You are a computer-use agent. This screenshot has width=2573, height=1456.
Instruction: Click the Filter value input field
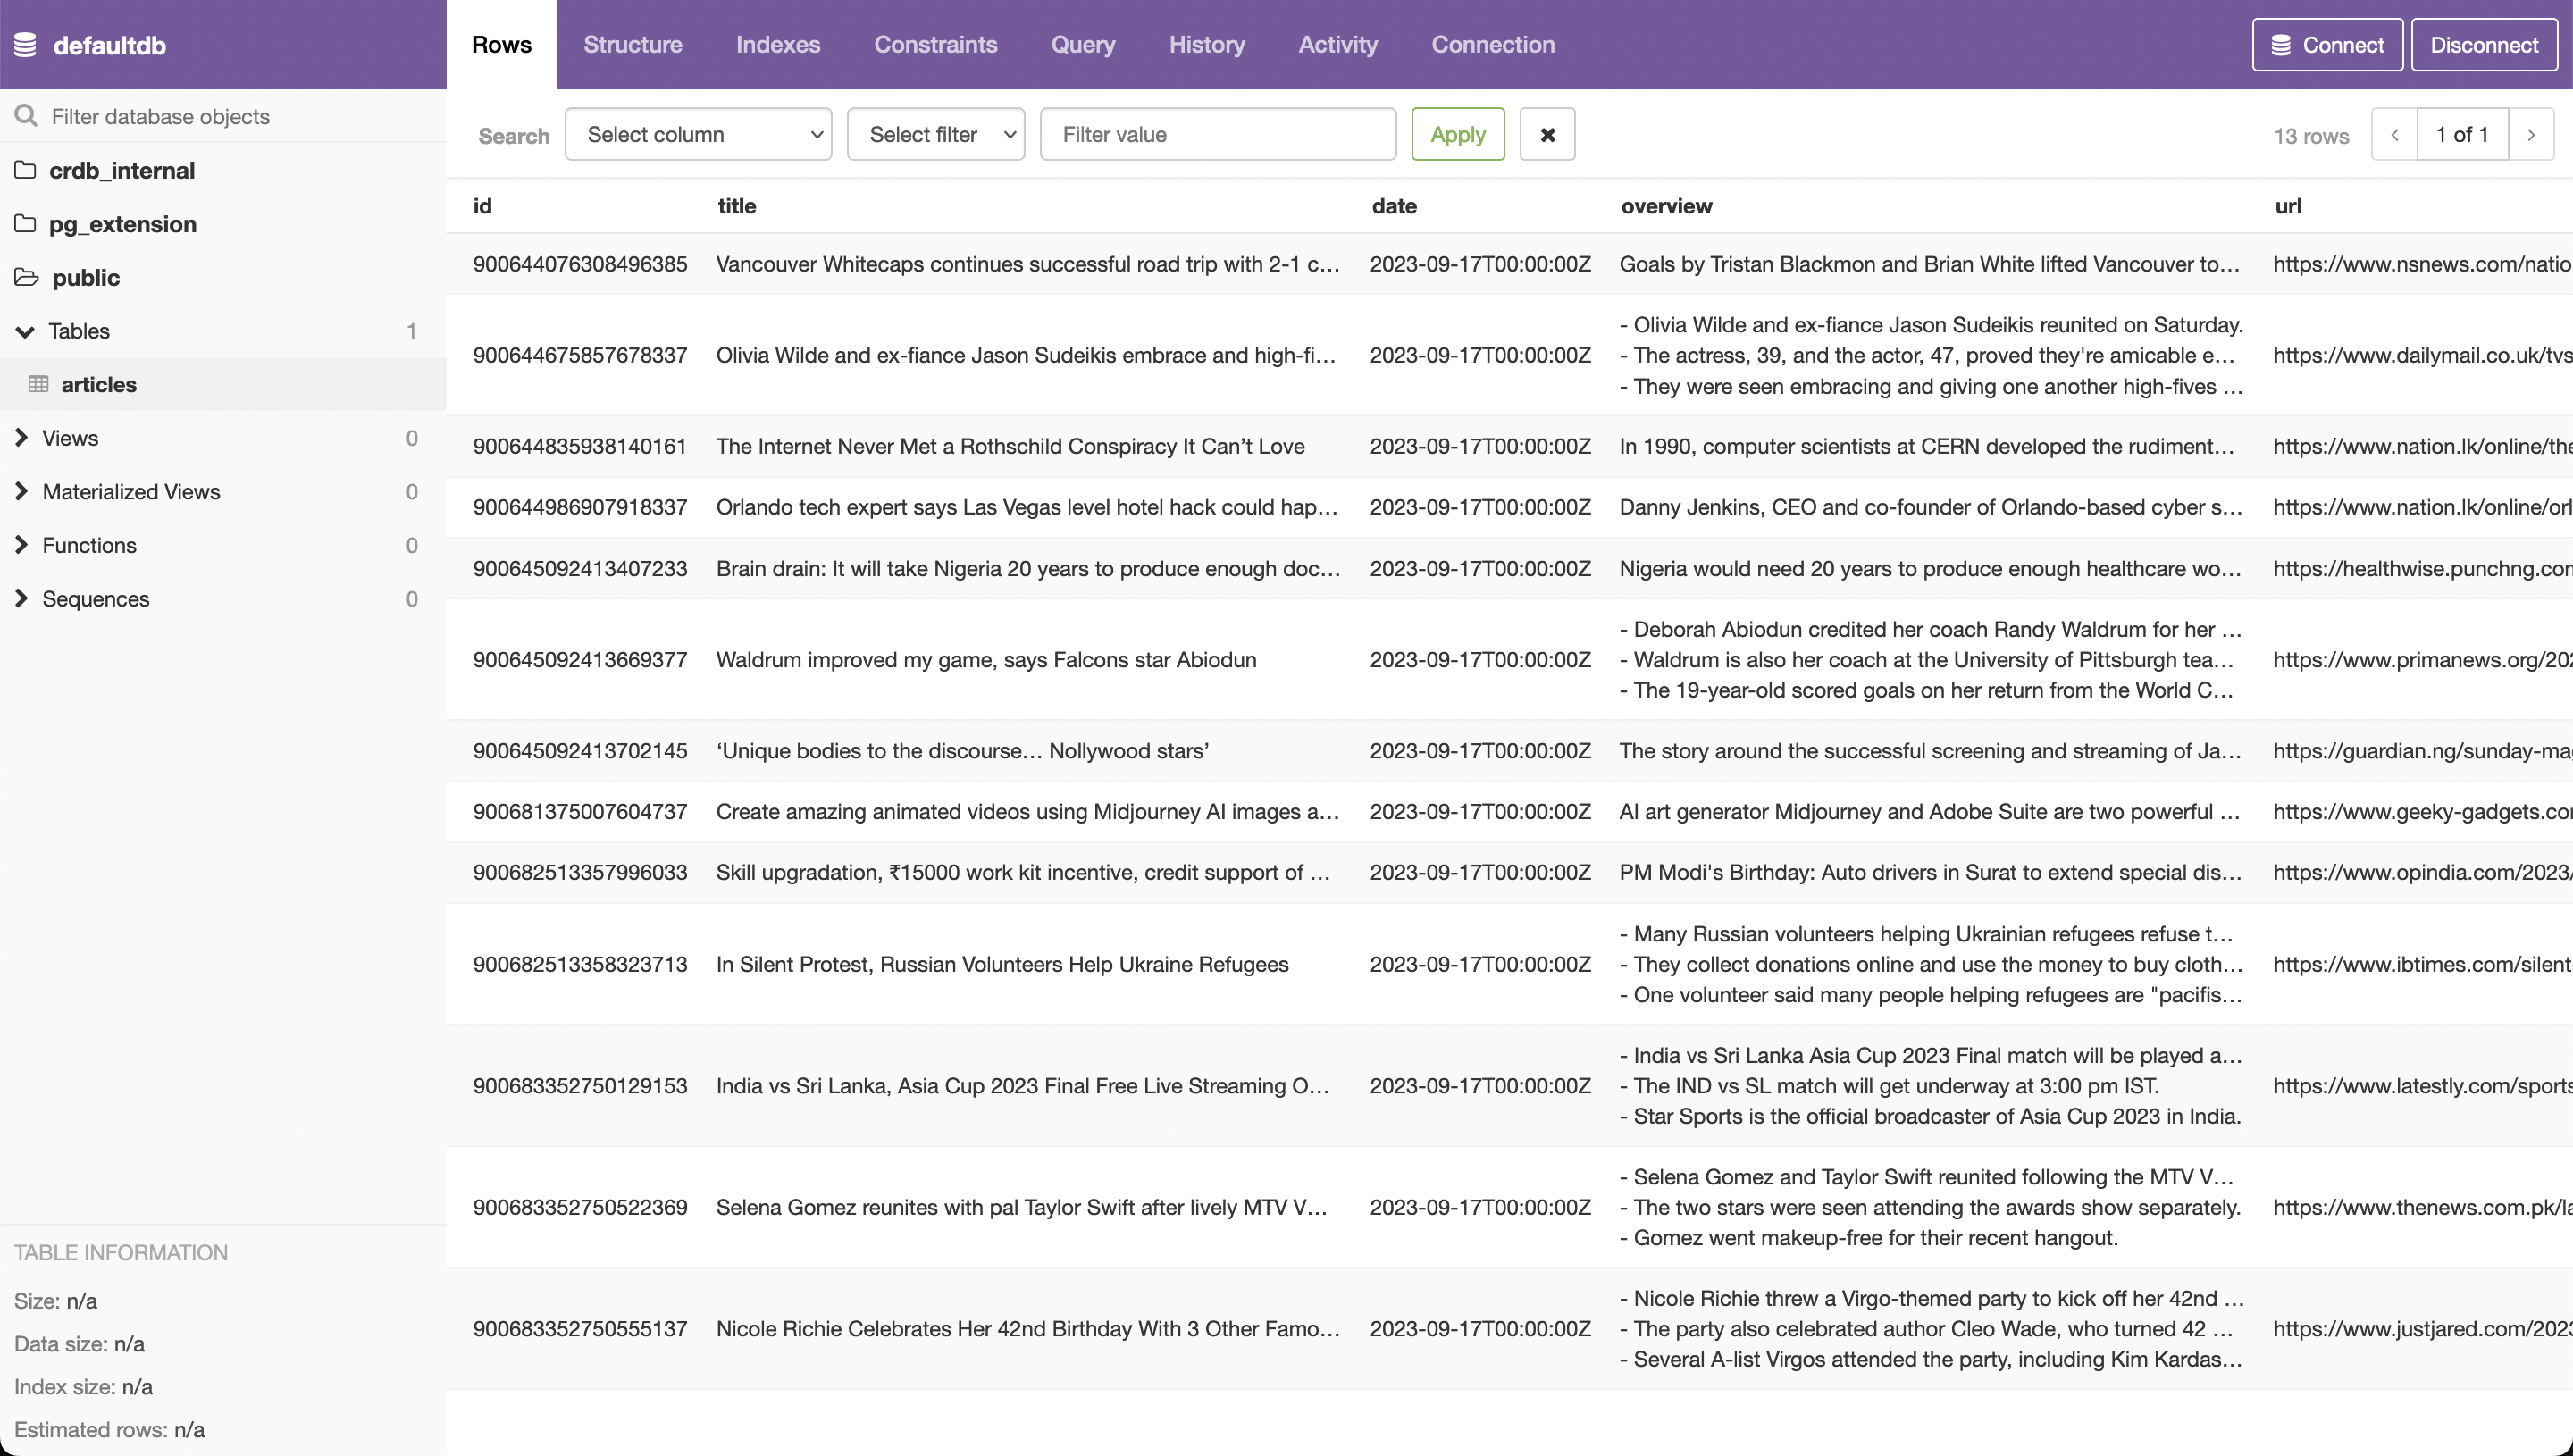pos(1217,134)
